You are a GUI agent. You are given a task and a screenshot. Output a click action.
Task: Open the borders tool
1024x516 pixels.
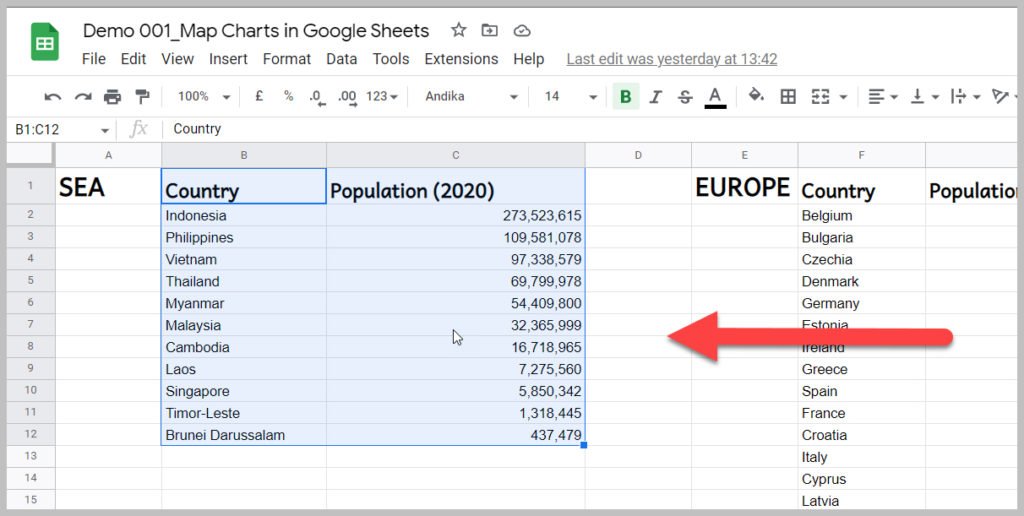tap(788, 97)
